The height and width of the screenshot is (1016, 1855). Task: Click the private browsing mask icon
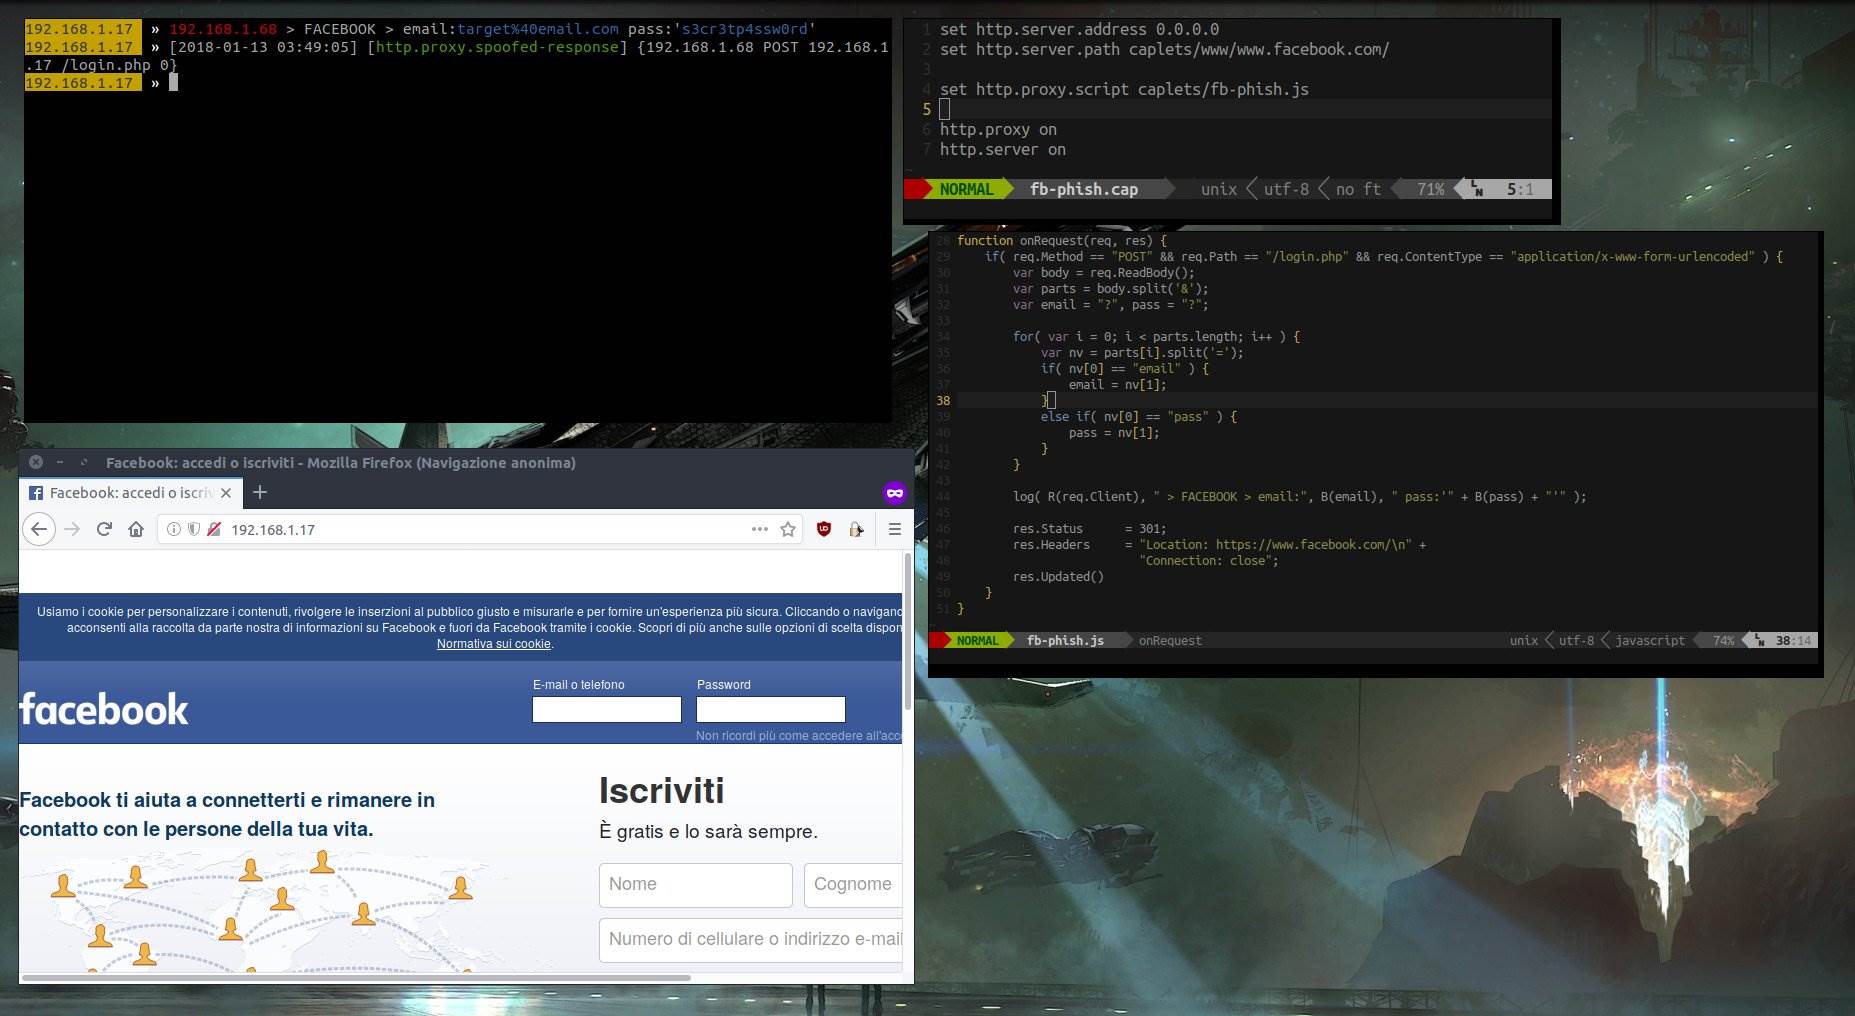tap(894, 492)
